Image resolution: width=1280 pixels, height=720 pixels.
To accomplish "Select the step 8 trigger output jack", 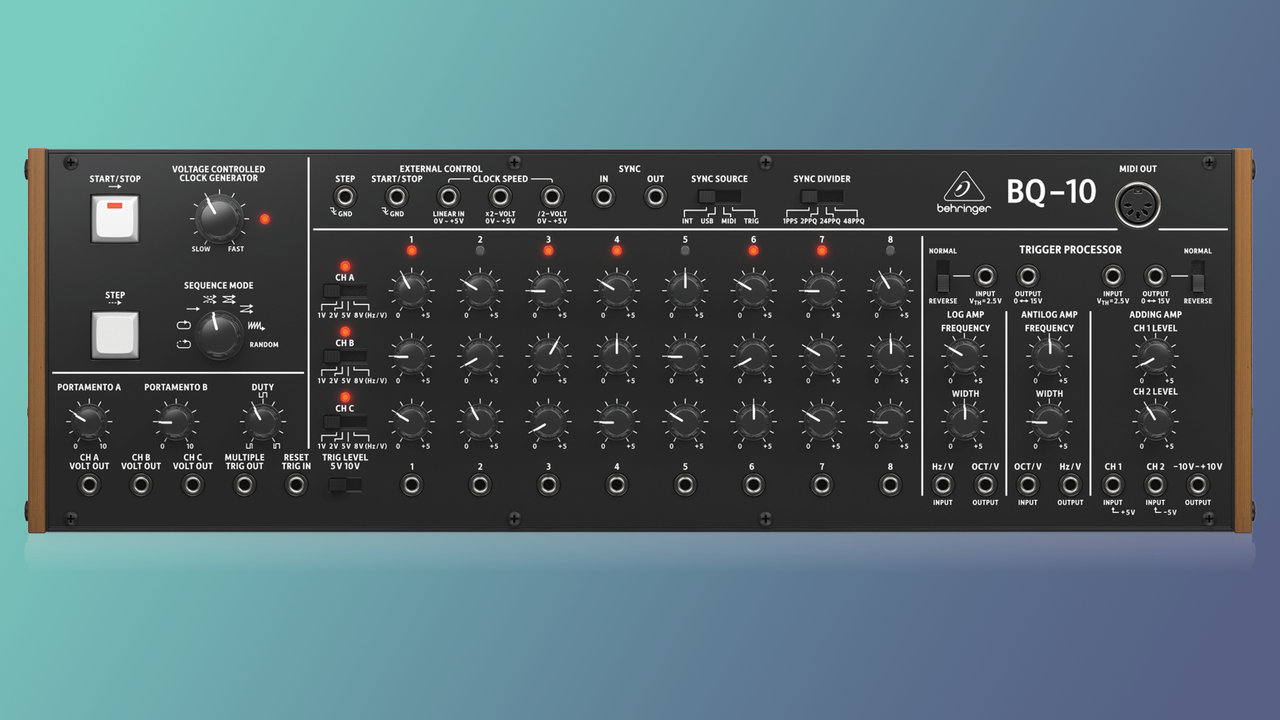I will 890,485.
